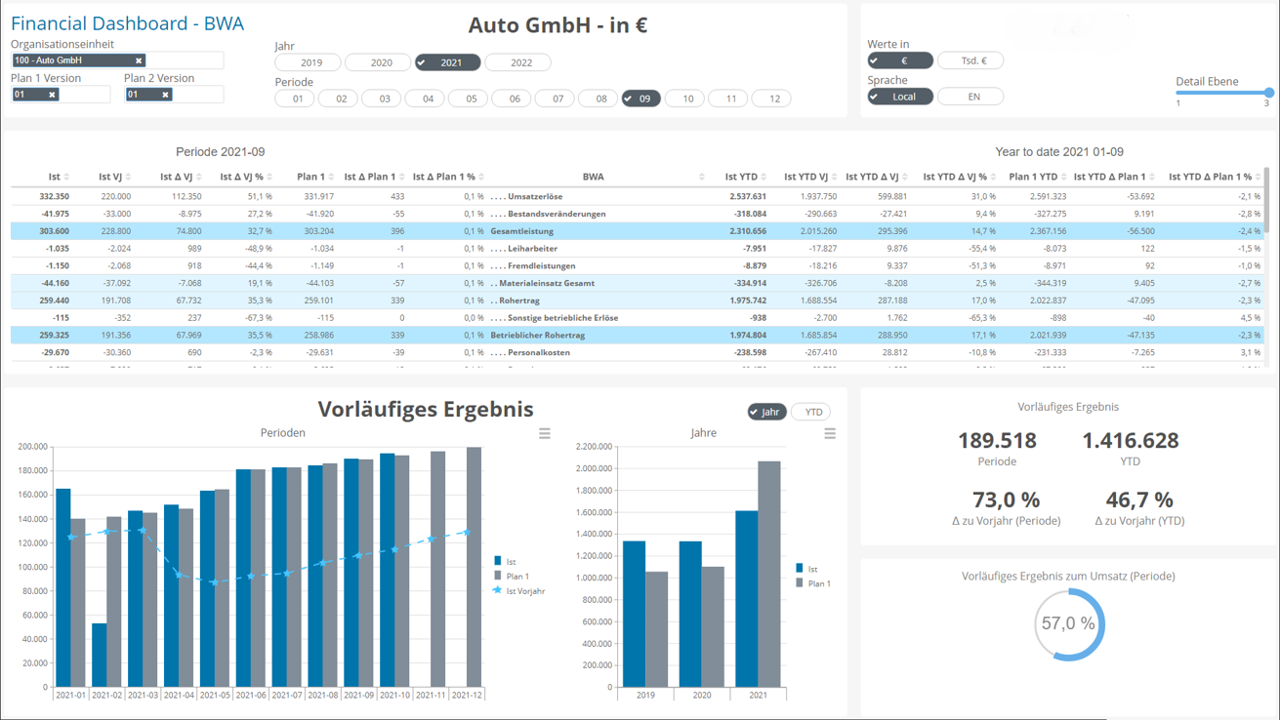Toggle Ist series in Perioden chart legend
Image resolution: width=1280 pixels, height=720 pixels.
(510, 561)
